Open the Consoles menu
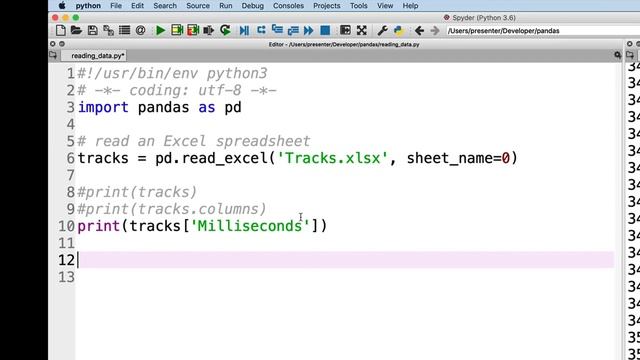The image size is (640, 360). [288, 6]
